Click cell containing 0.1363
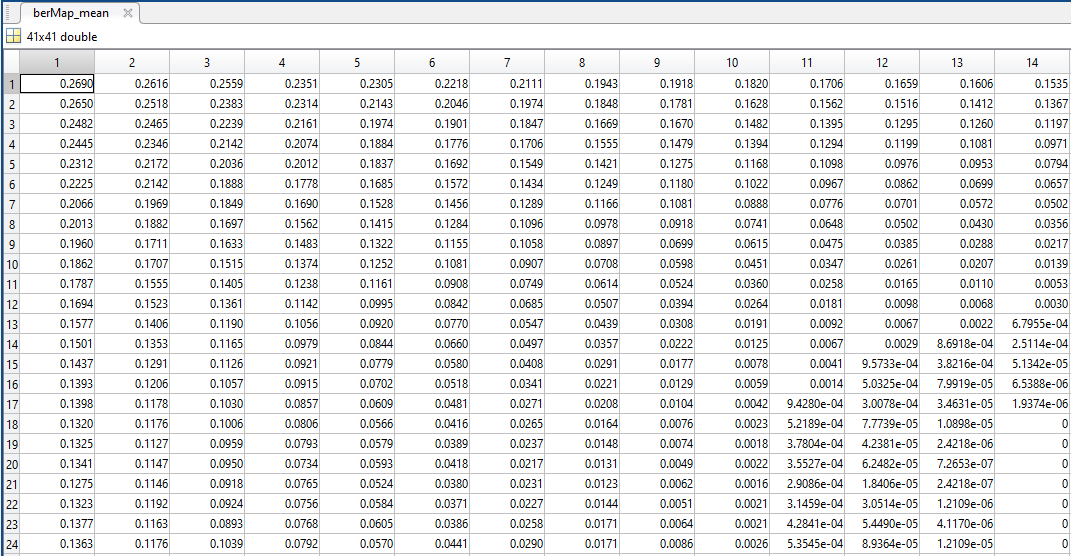The height and width of the screenshot is (556, 1071). 57,544
